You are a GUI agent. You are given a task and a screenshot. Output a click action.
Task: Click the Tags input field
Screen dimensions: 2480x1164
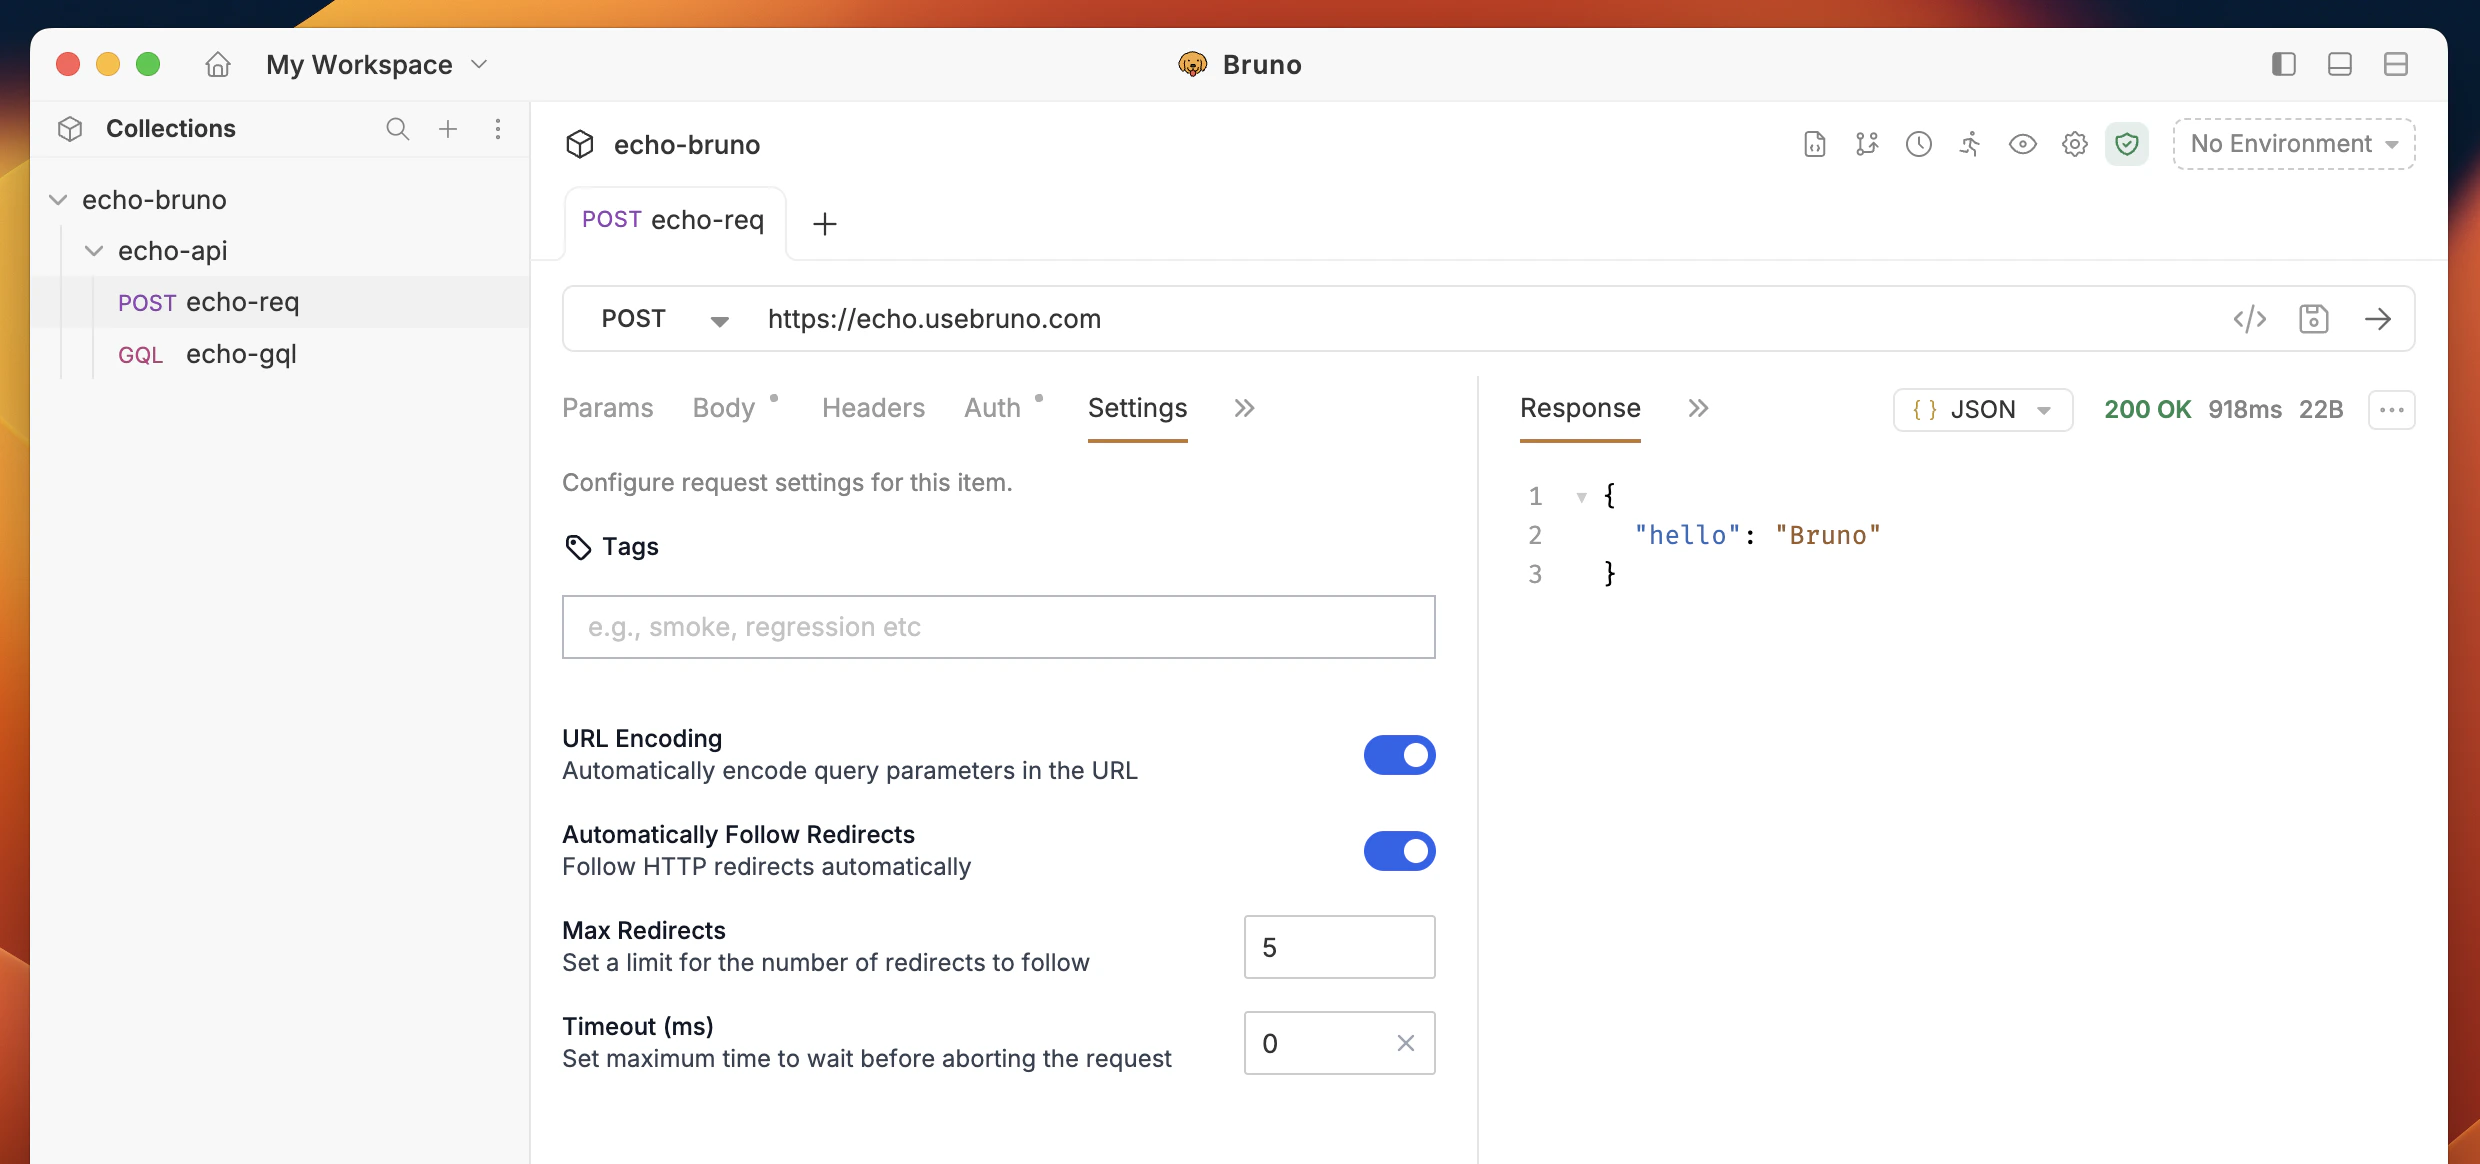(998, 627)
